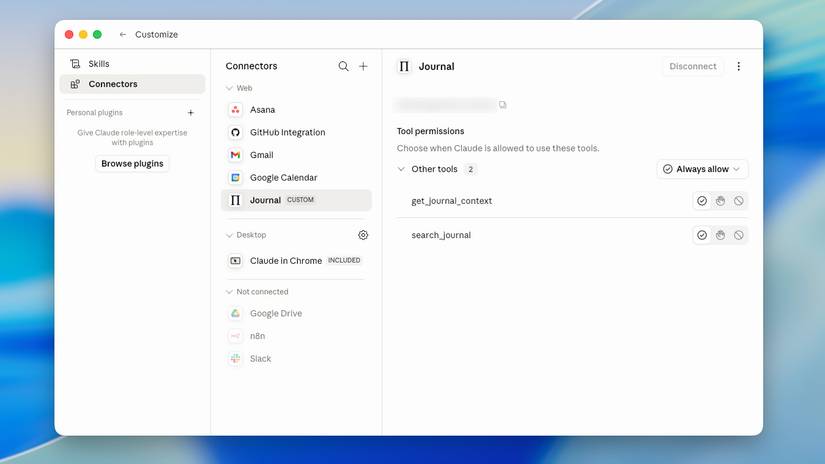Open the GitHub Integration connector
The image size is (825, 464).
point(296,132)
